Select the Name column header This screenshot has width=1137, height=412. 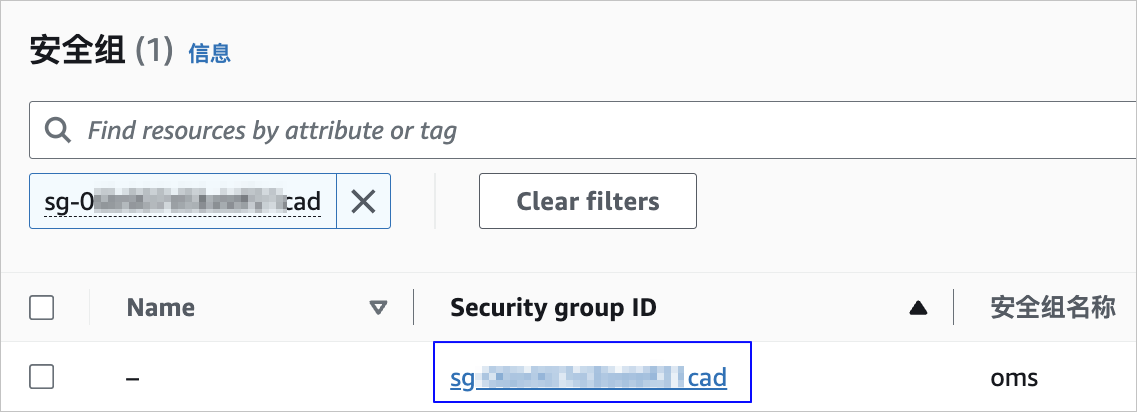pos(160,308)
